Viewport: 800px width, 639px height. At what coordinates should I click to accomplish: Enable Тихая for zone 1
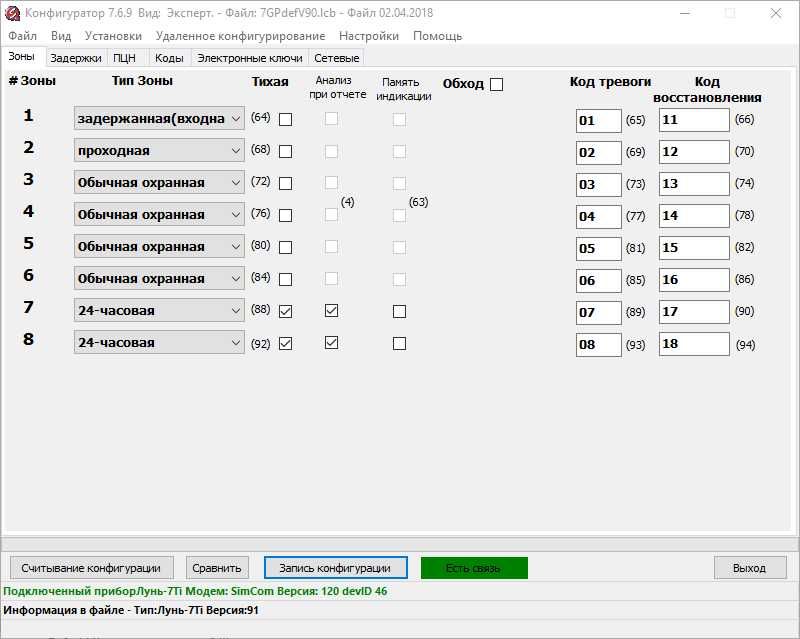286,119
